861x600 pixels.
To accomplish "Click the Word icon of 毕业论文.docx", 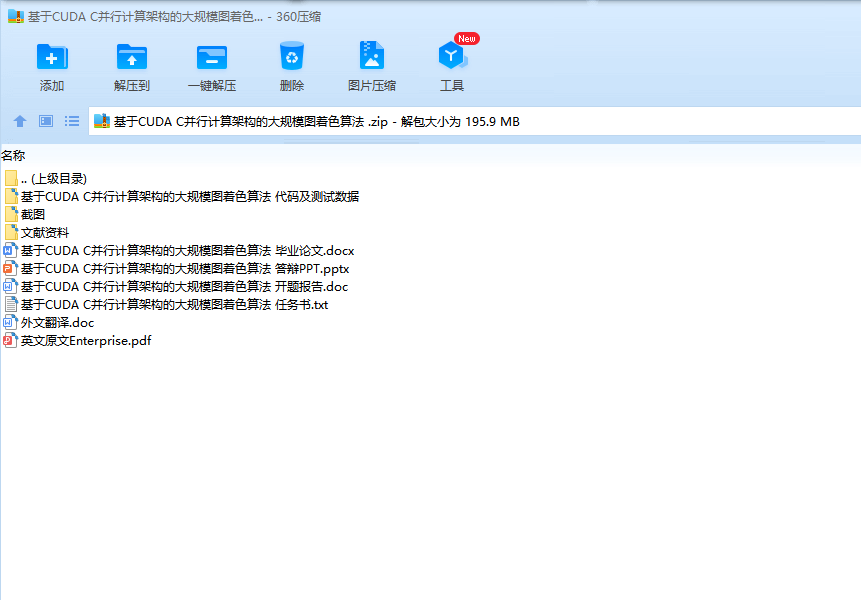I will (10, 250).
